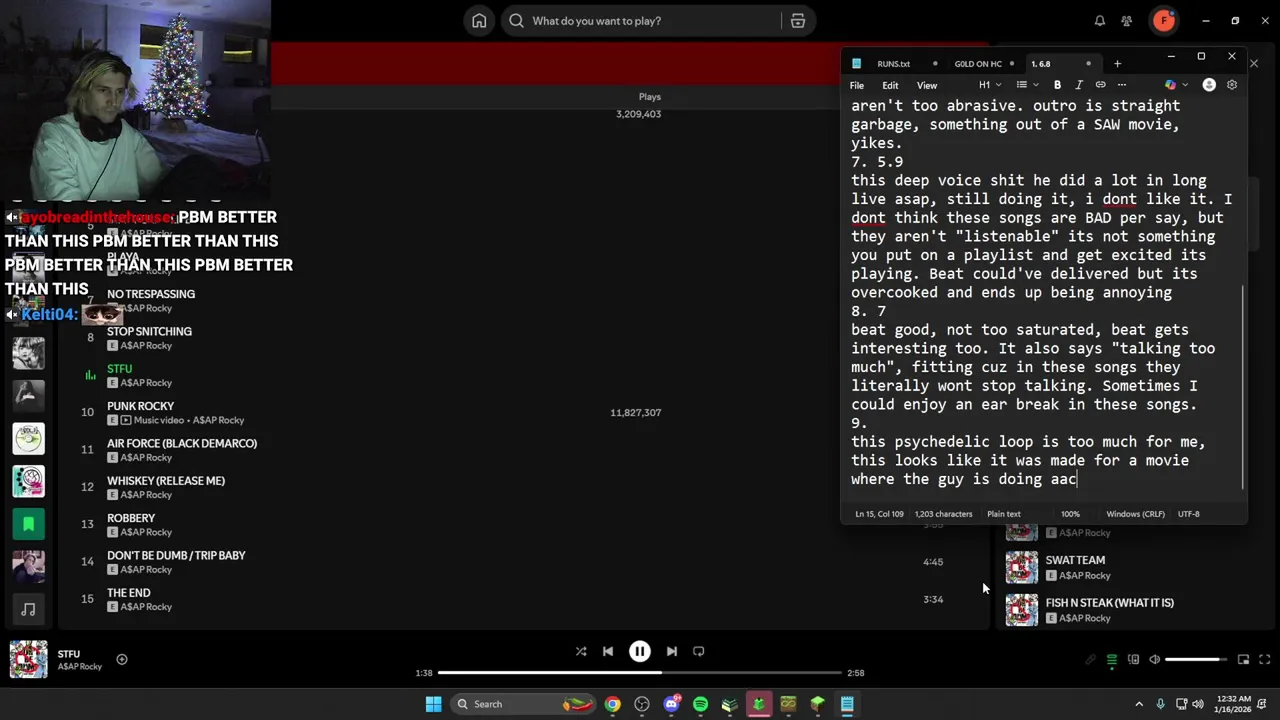Toggle italic formatting in Notepad
The height and width of the screenshot is (720, 1280).
[x=1079, y=85]
